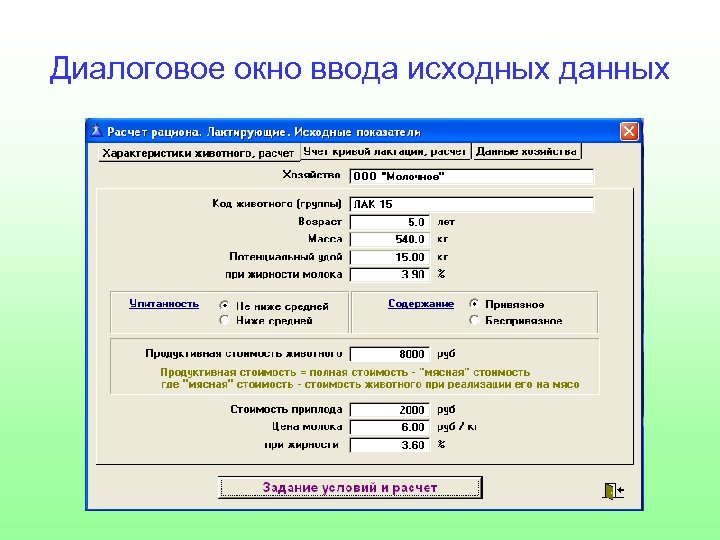This screenshot has height=540, width=720.
Task: Click the 'Продуктивная стоимость животного' field 8000
Action: pyautogui.click(x=390, y=354)
